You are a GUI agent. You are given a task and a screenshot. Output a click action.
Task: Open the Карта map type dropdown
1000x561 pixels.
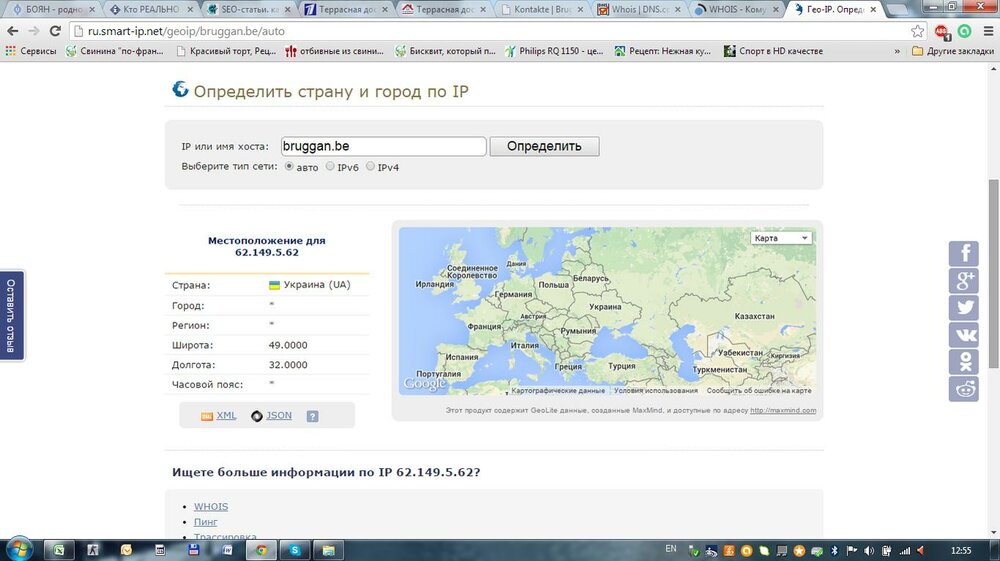781,238
